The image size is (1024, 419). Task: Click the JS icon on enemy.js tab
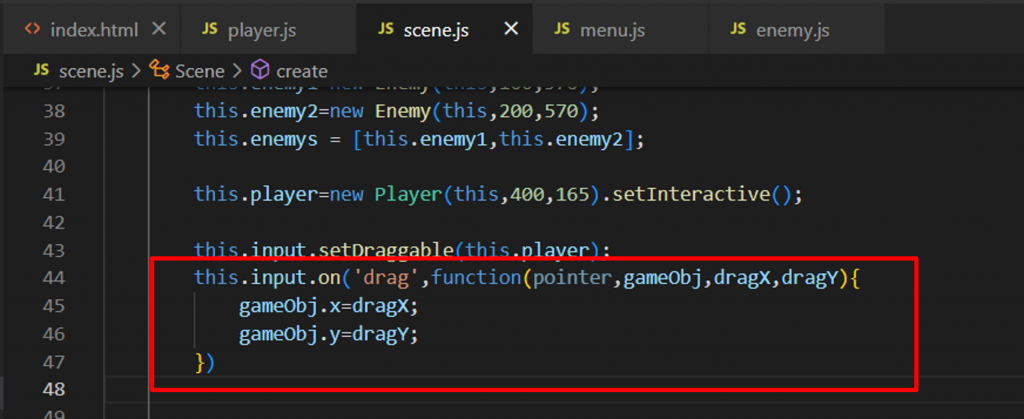738,29
